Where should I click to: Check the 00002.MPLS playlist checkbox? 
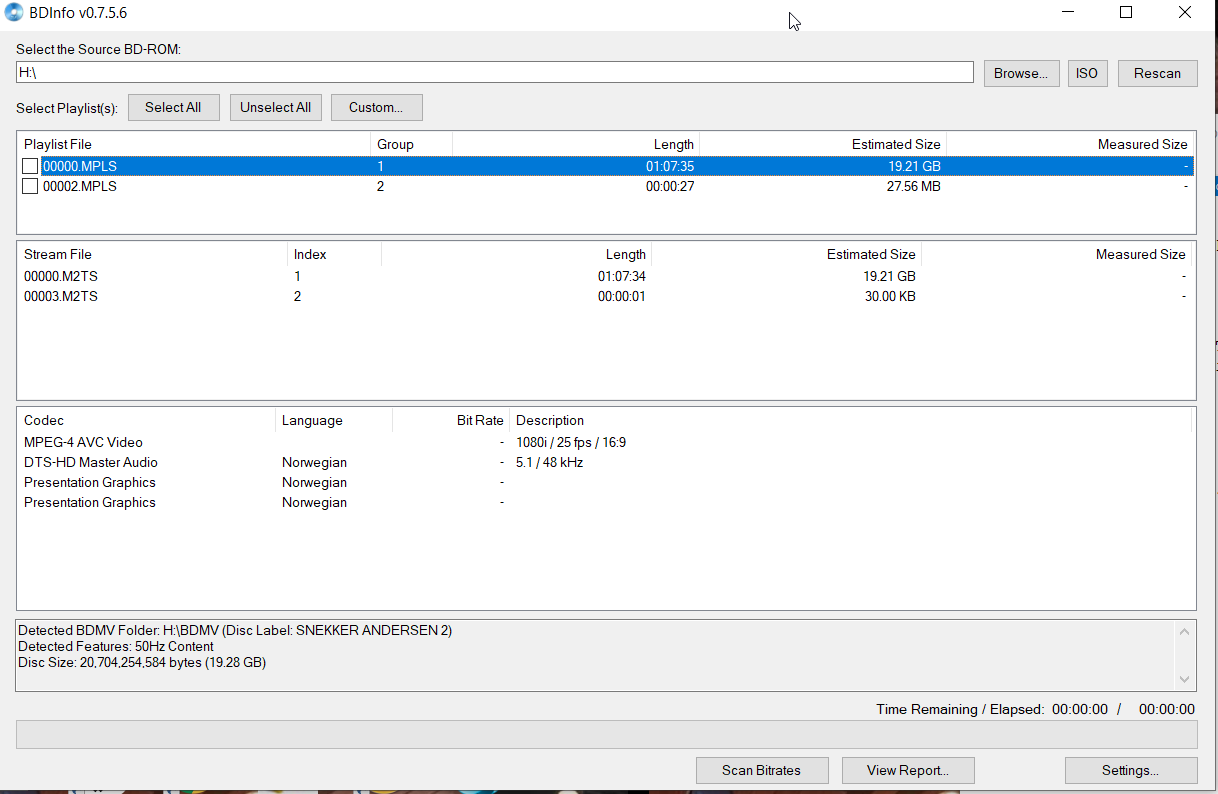click(x=30, y=186)
